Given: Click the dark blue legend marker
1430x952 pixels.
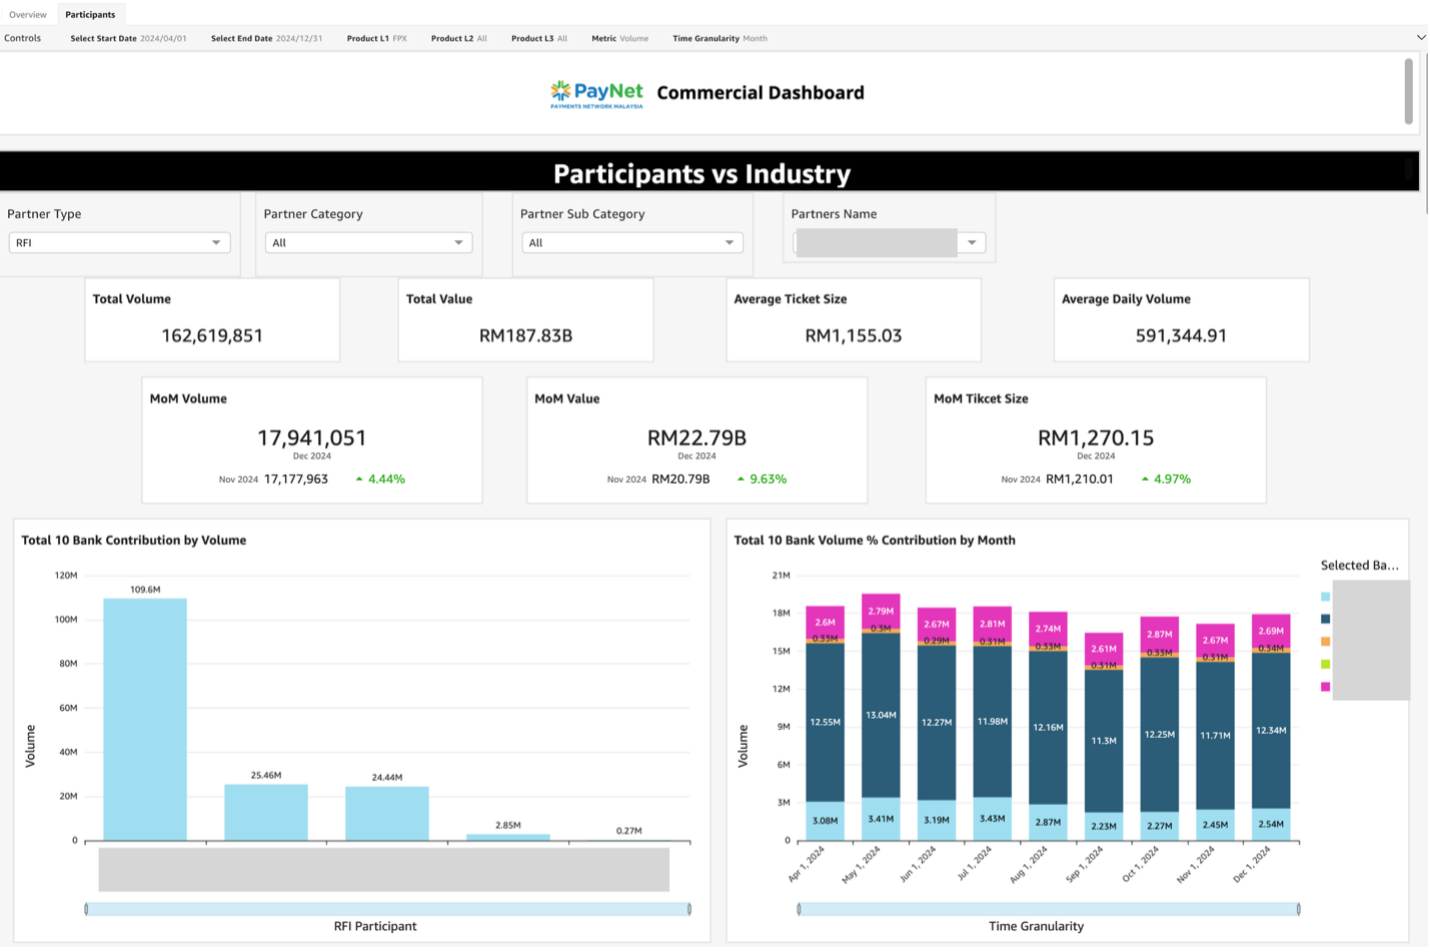Looking at the screenshot, I should [1325, 619].
